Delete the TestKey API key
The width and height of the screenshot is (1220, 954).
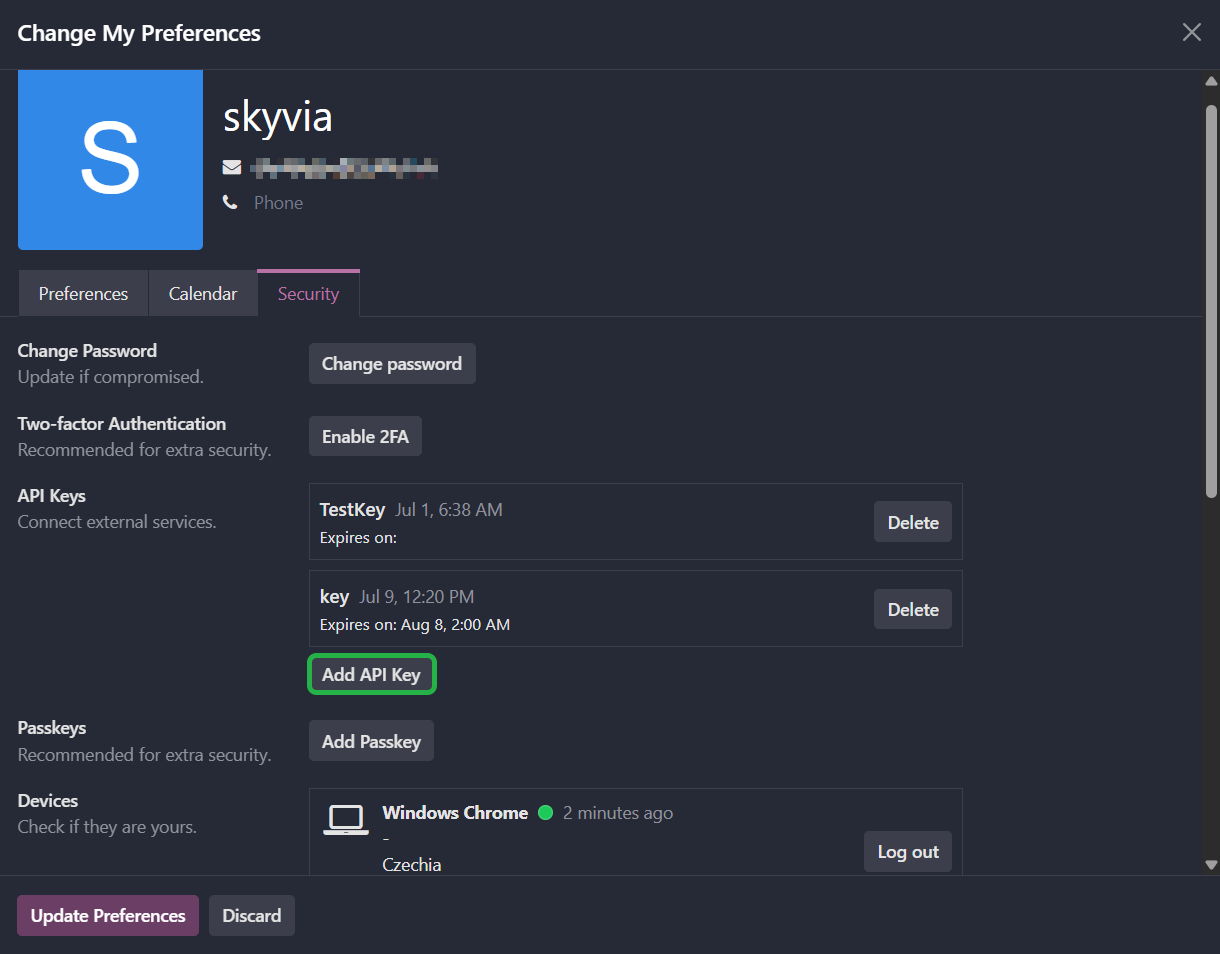coord(913,522)
